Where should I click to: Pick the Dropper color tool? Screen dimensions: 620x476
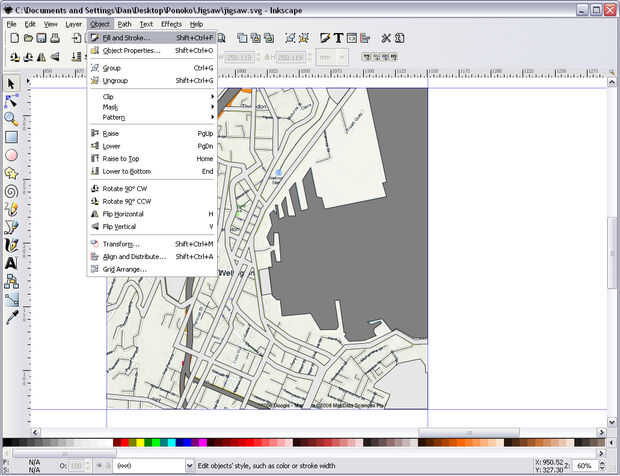point(11,317)
